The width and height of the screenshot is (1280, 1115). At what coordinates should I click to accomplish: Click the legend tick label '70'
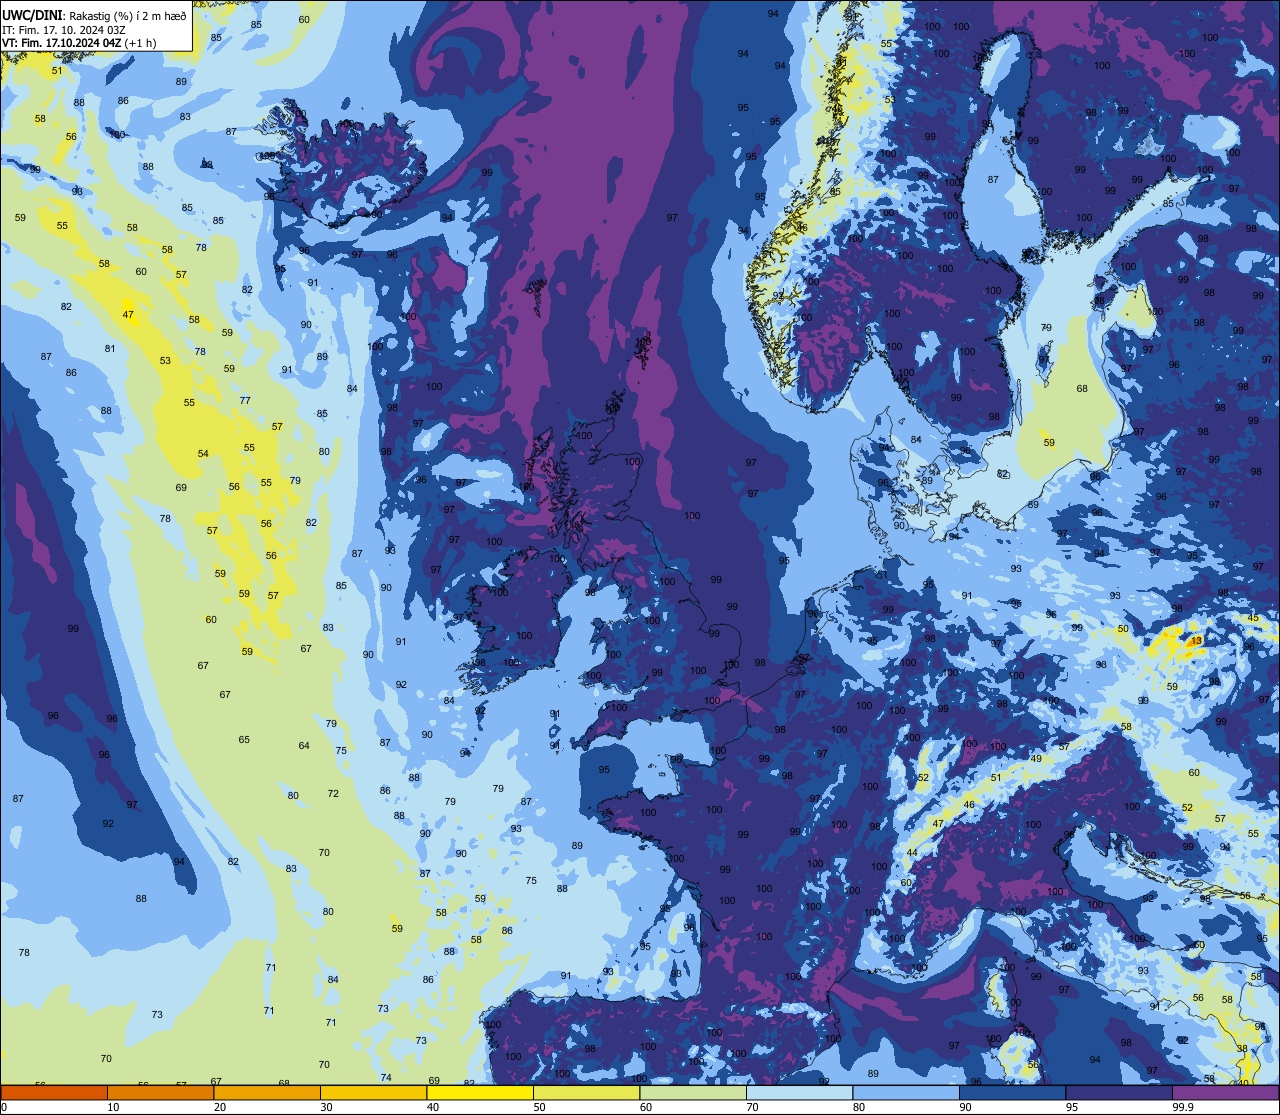tap(752, 1107)
